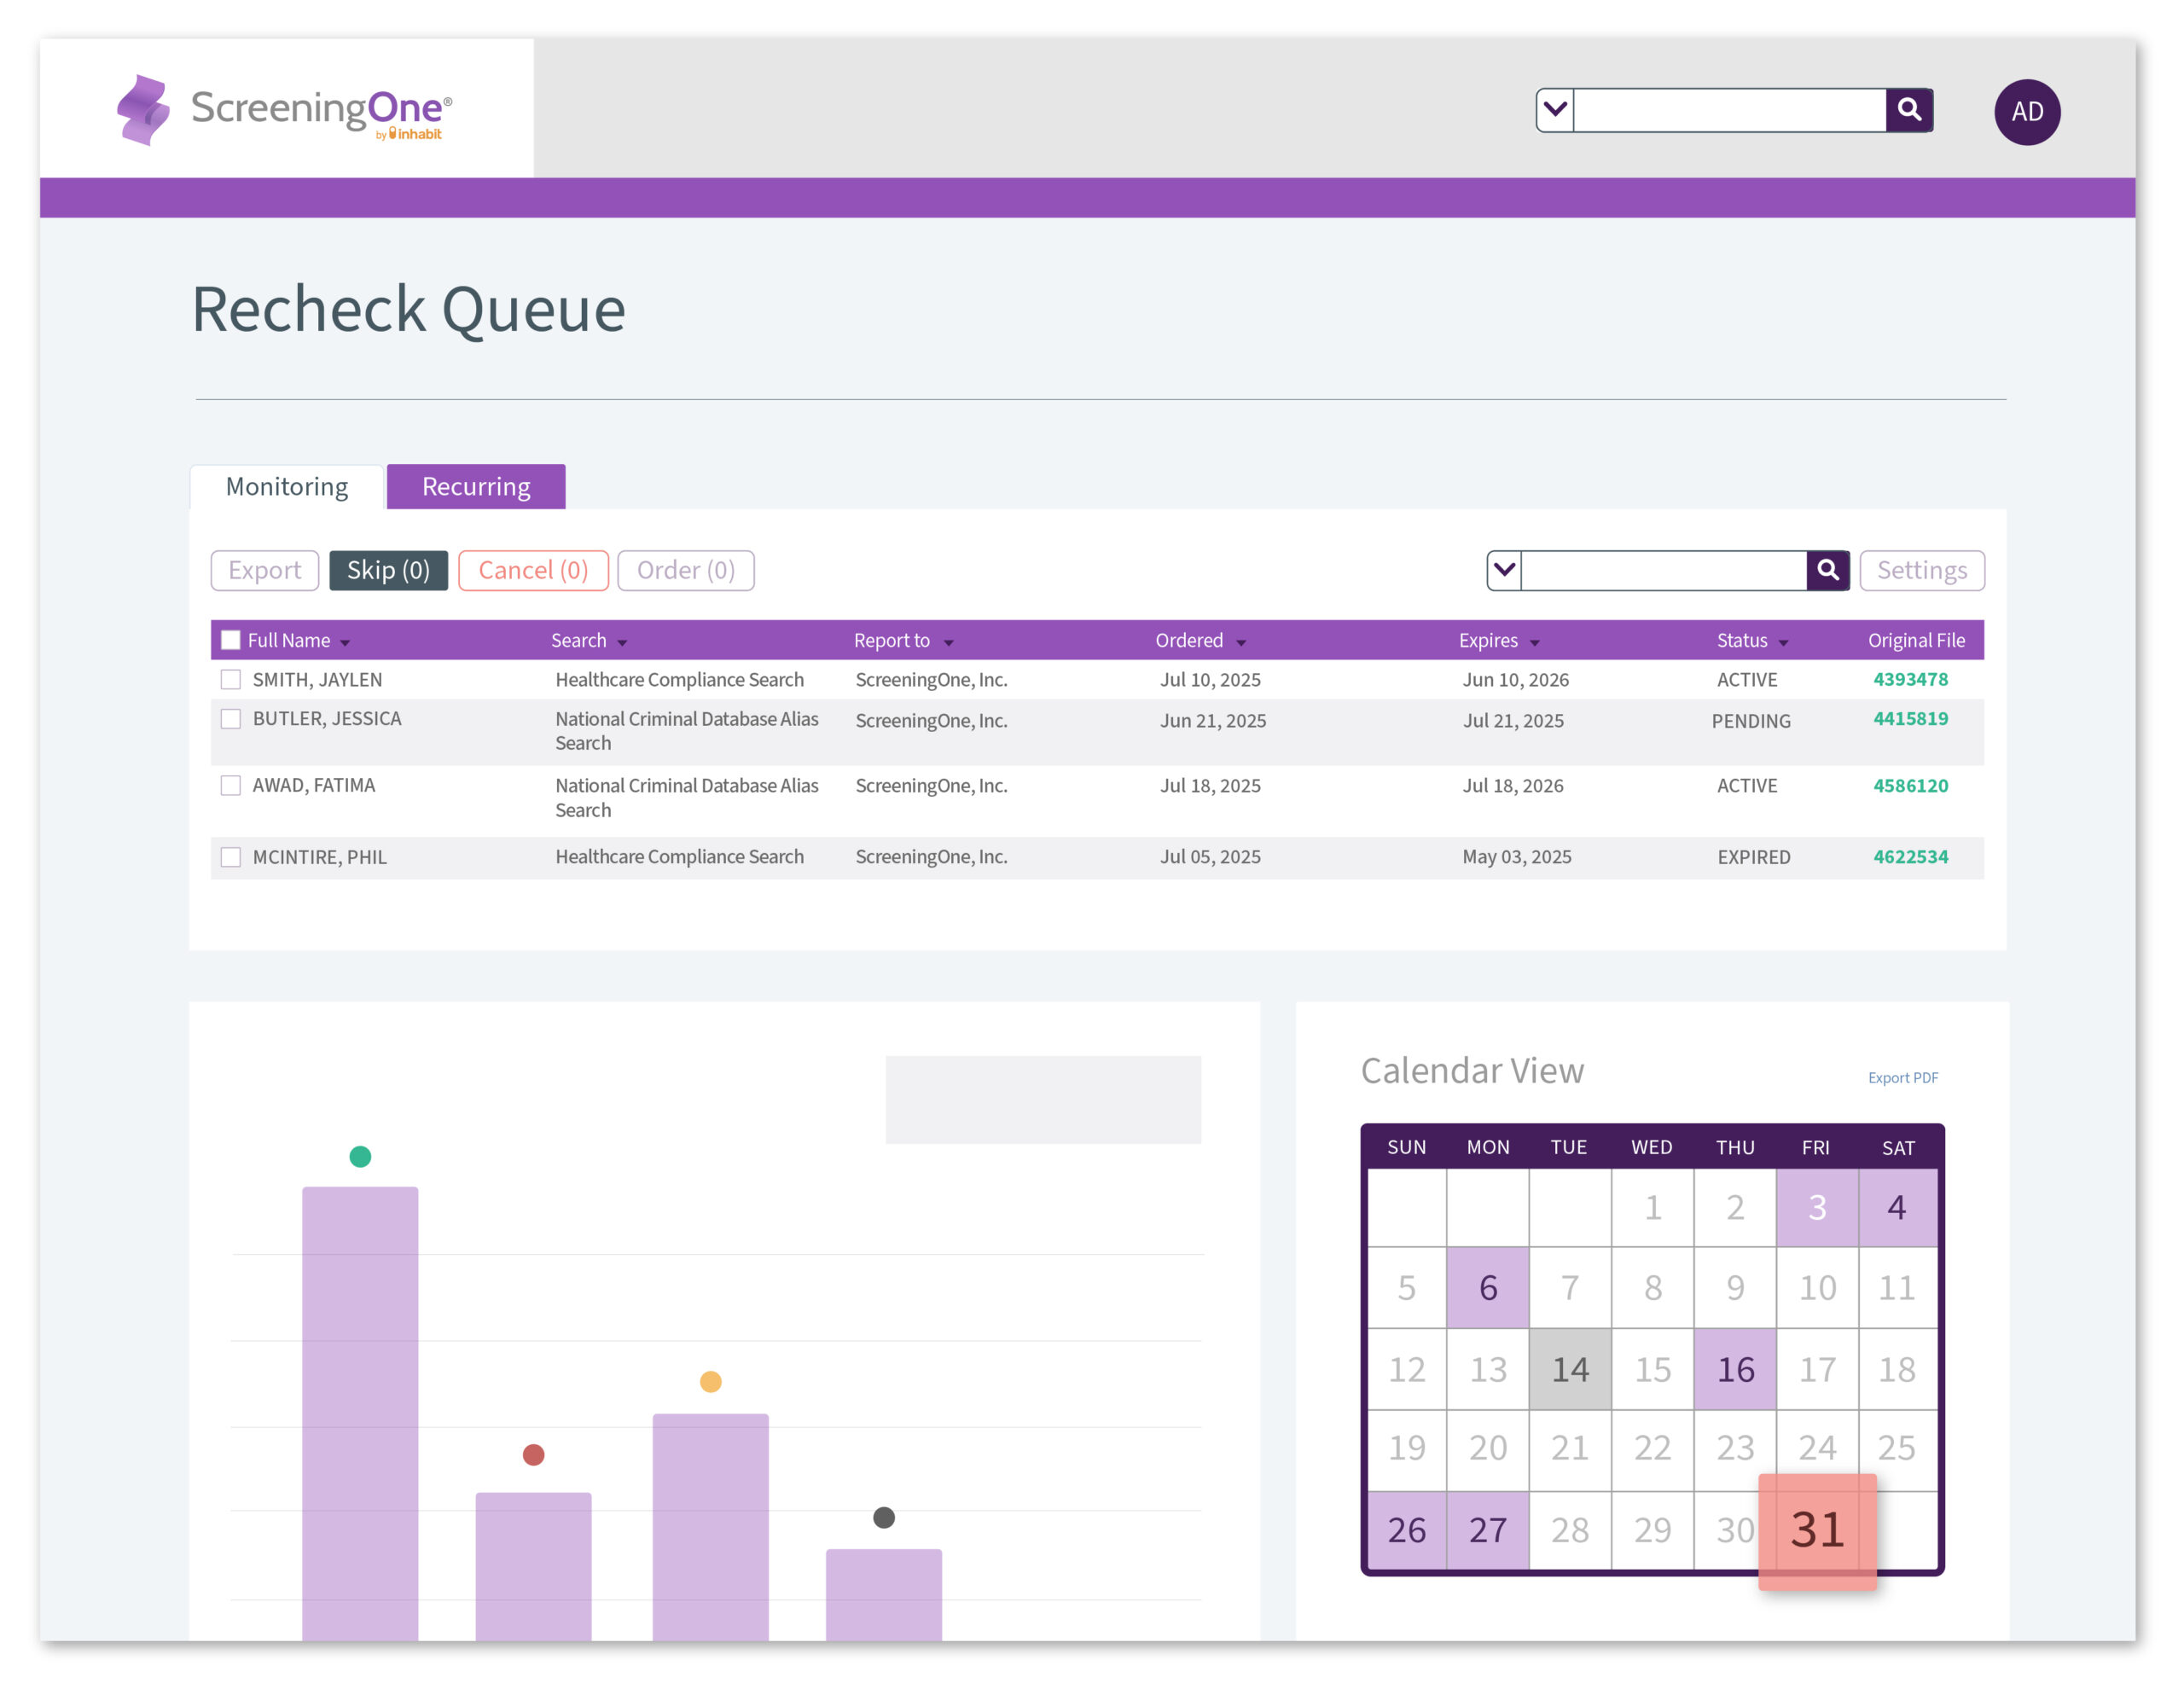
Task: Open the table search filter dropdown
Action: click(x=1504, y=570)
